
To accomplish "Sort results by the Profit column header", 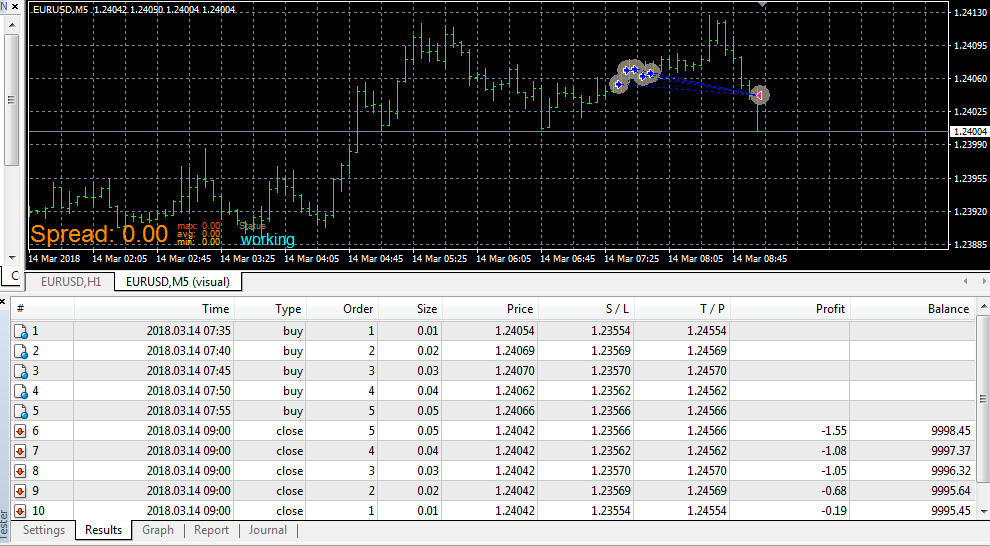I will click(x=790, y=309).
